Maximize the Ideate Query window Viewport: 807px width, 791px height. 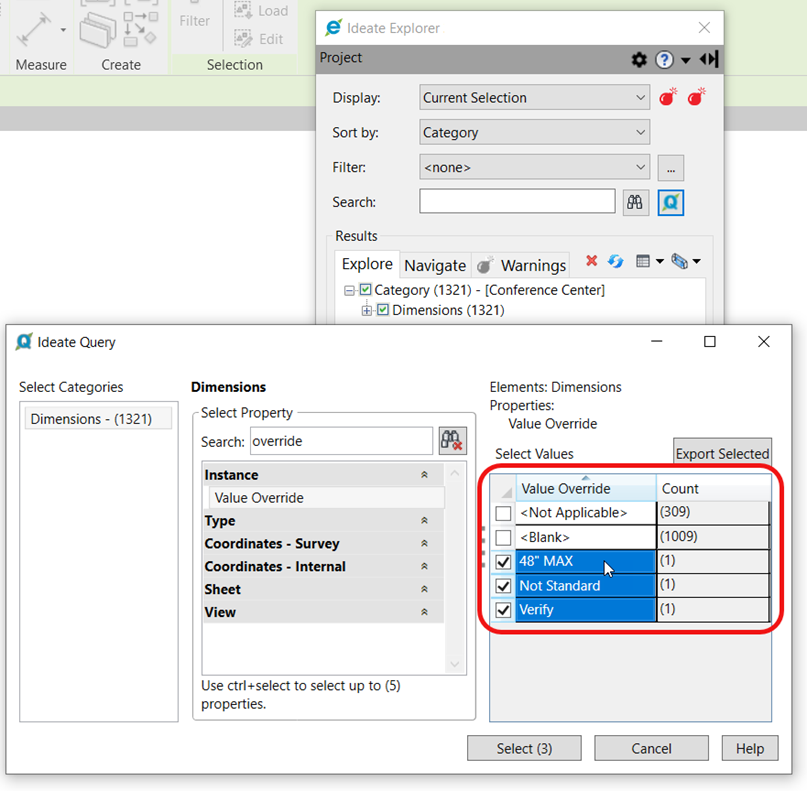pyautogui.click(x=710, y=342)
